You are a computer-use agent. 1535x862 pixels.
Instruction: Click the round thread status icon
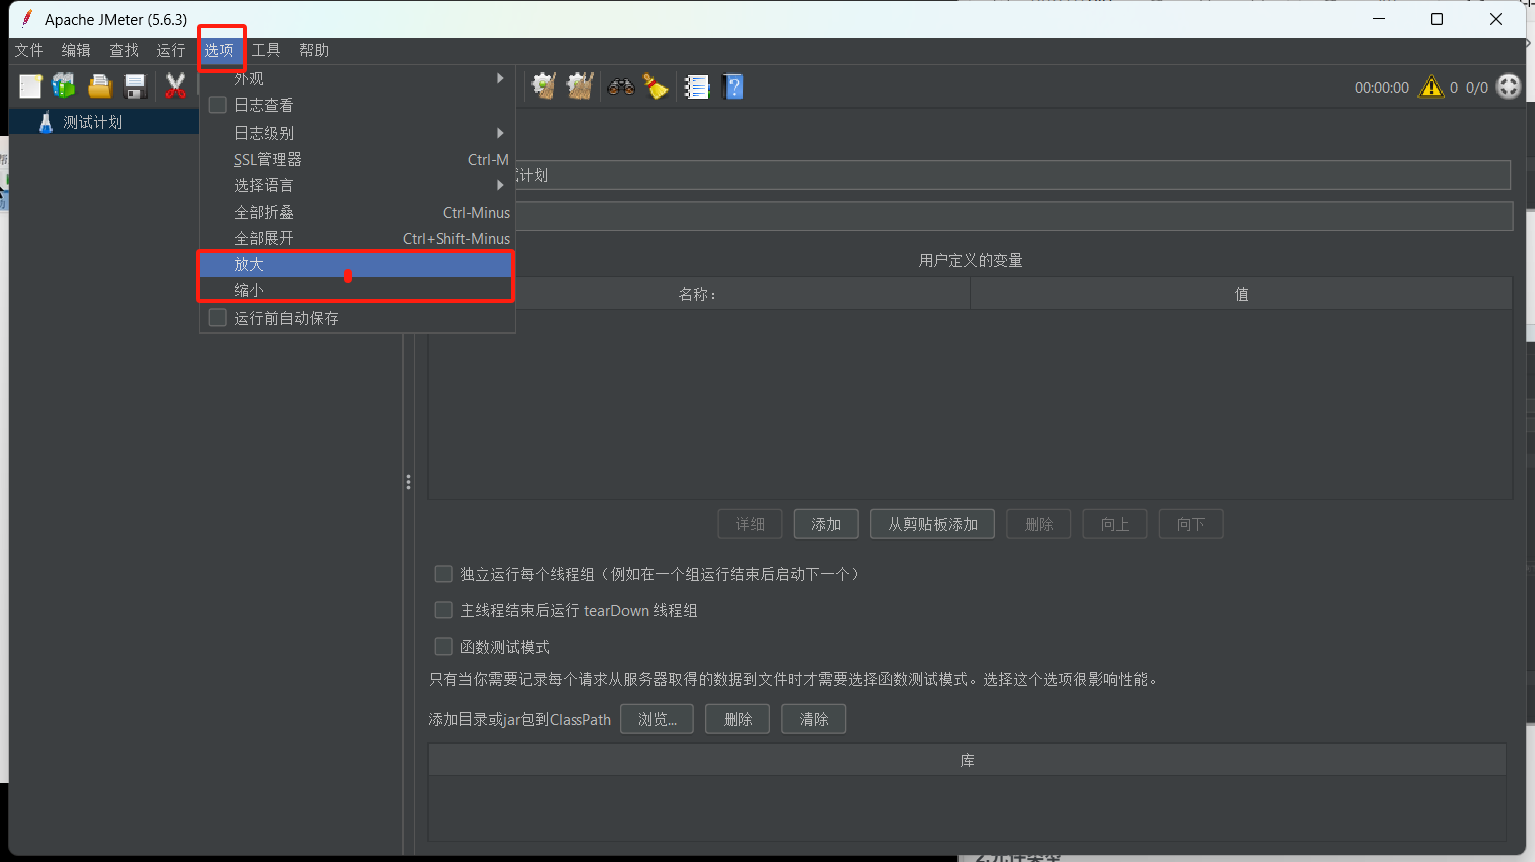click(x=1508, y=87)
